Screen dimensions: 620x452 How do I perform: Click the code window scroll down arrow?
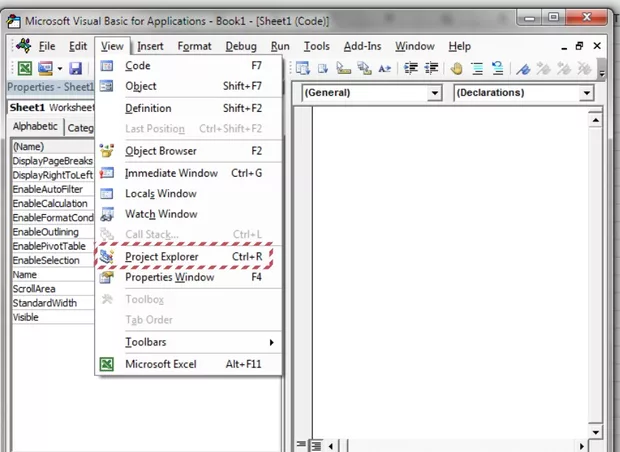pos(595,432)
